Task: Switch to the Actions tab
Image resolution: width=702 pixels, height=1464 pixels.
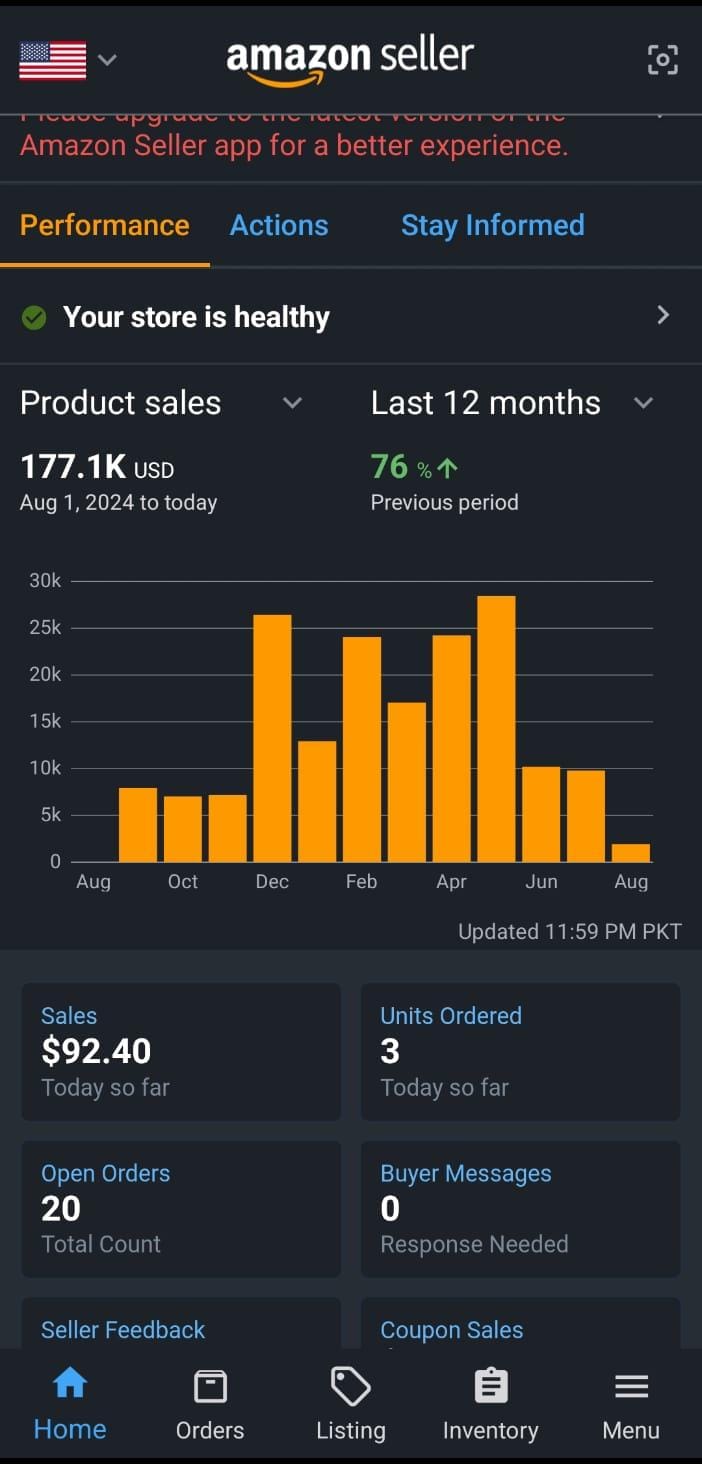Action: pos(279,225)
